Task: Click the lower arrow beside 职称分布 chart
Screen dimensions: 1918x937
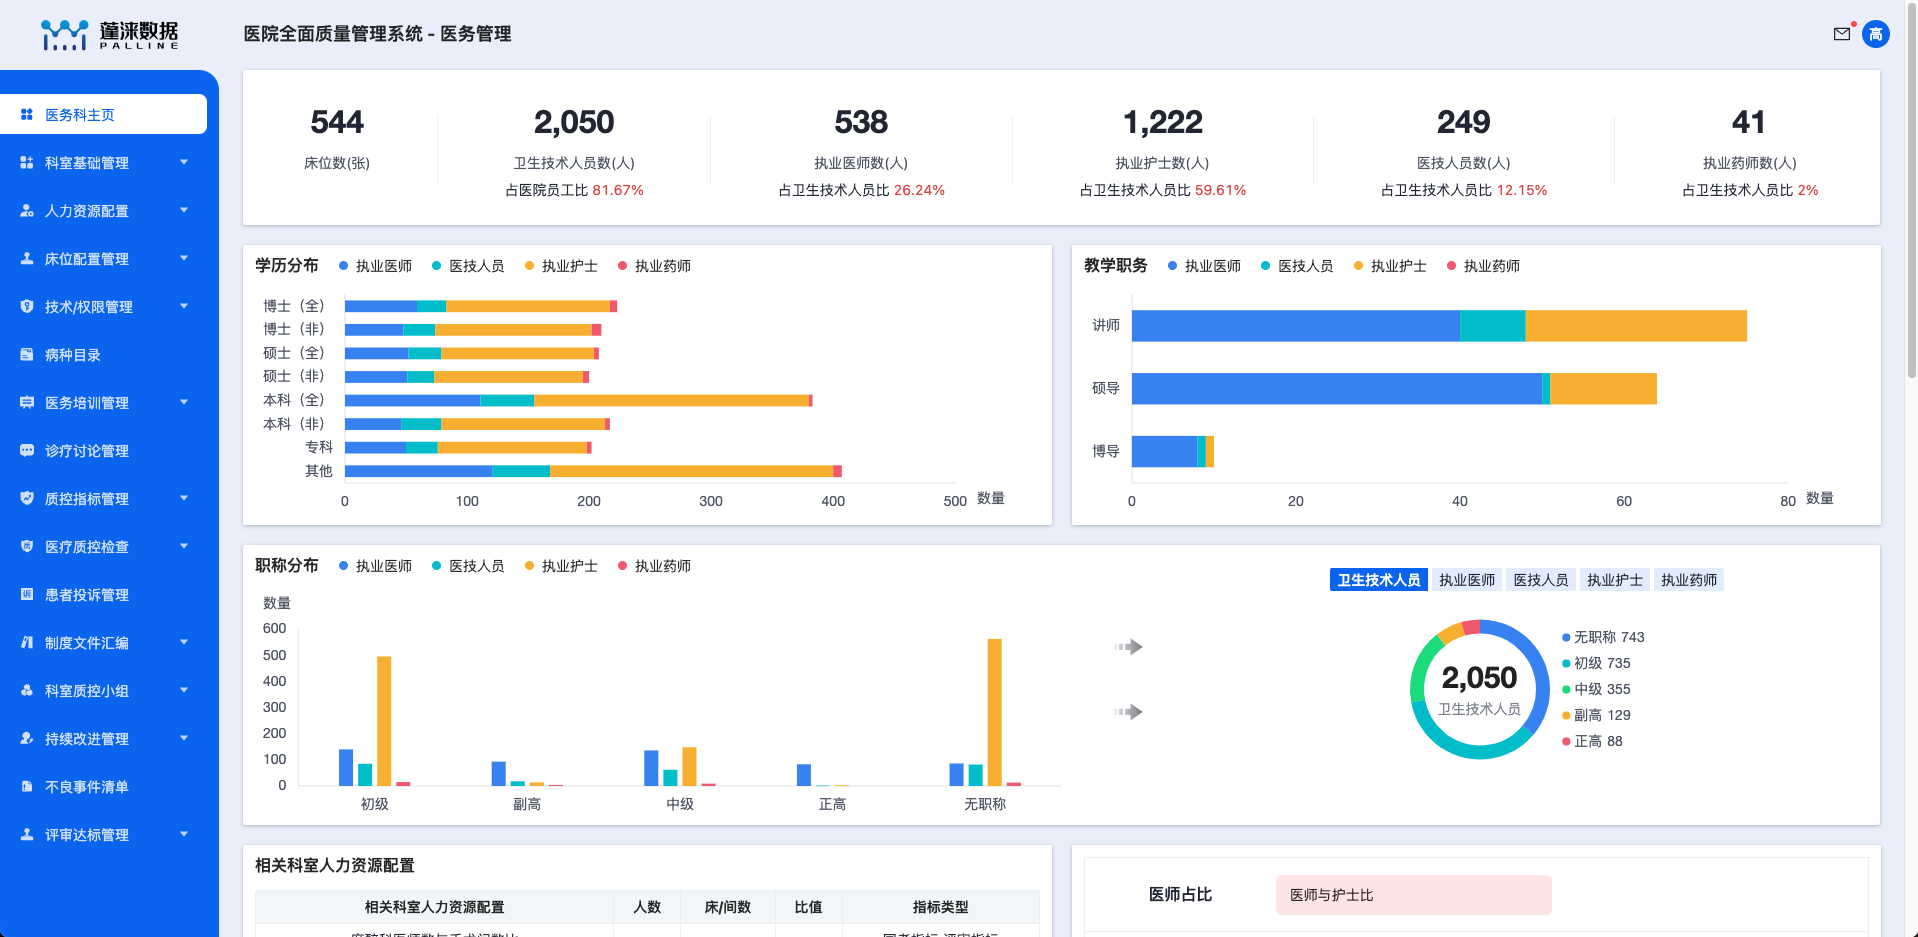Action: pyautogui.click(x=1129, y=712)
